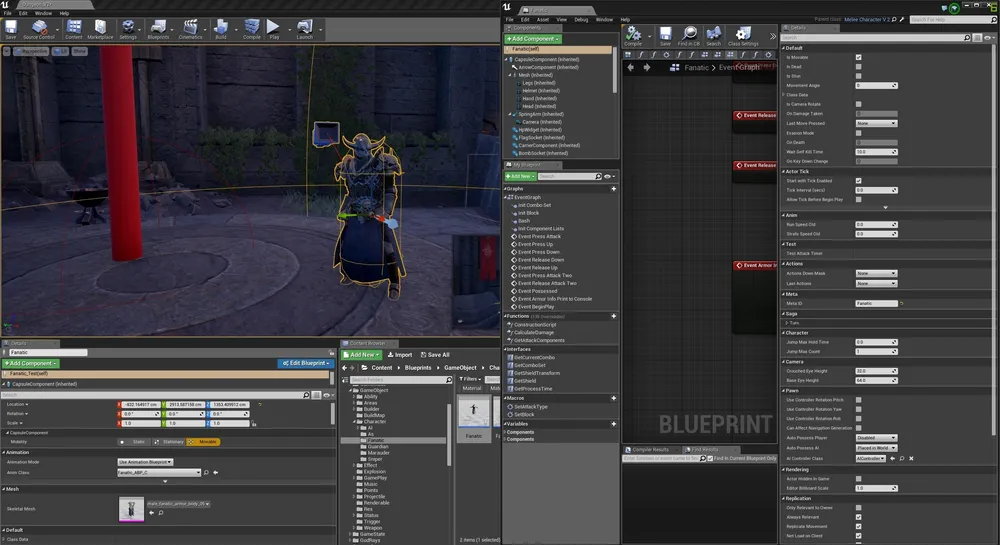Click the Source Control toolbar icon

39,28
